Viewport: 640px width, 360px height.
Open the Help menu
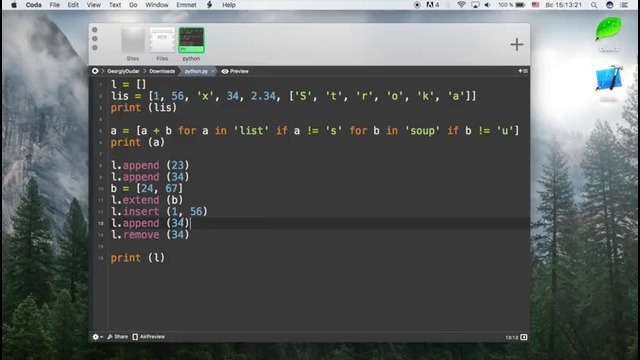tap(229, 5)
